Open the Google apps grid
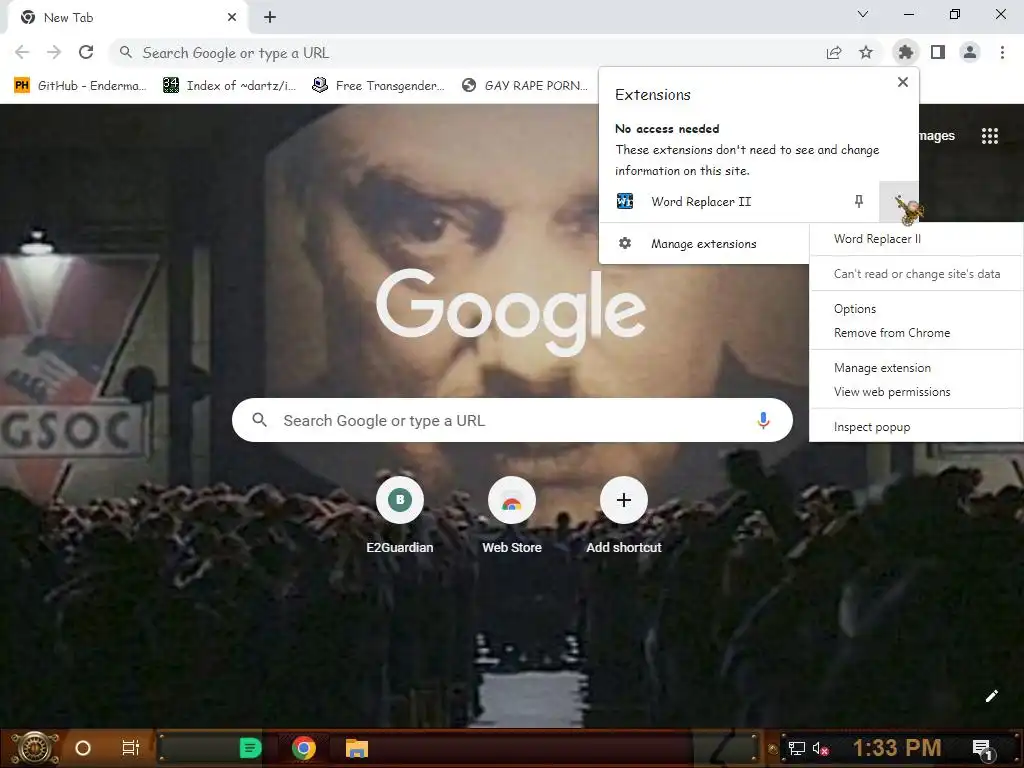 click(x=990, y=136)
